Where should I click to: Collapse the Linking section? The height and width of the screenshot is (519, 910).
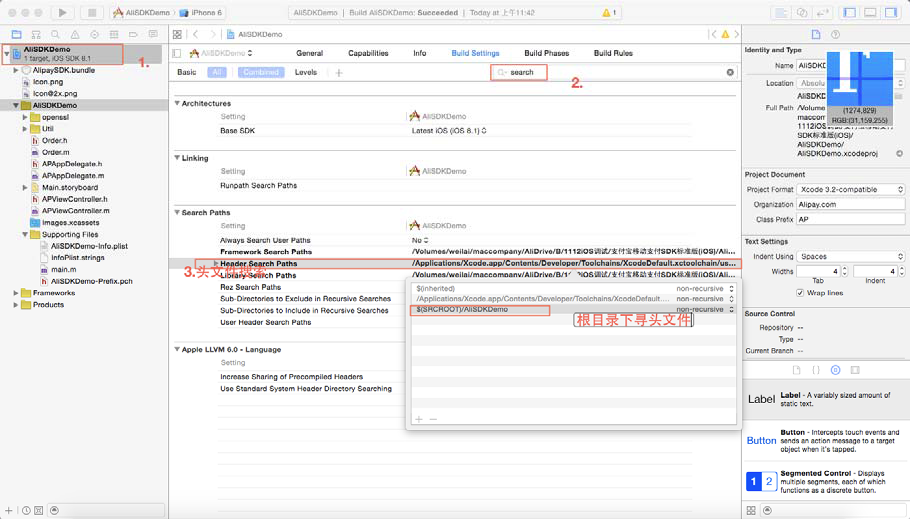(x=177, y=158)
